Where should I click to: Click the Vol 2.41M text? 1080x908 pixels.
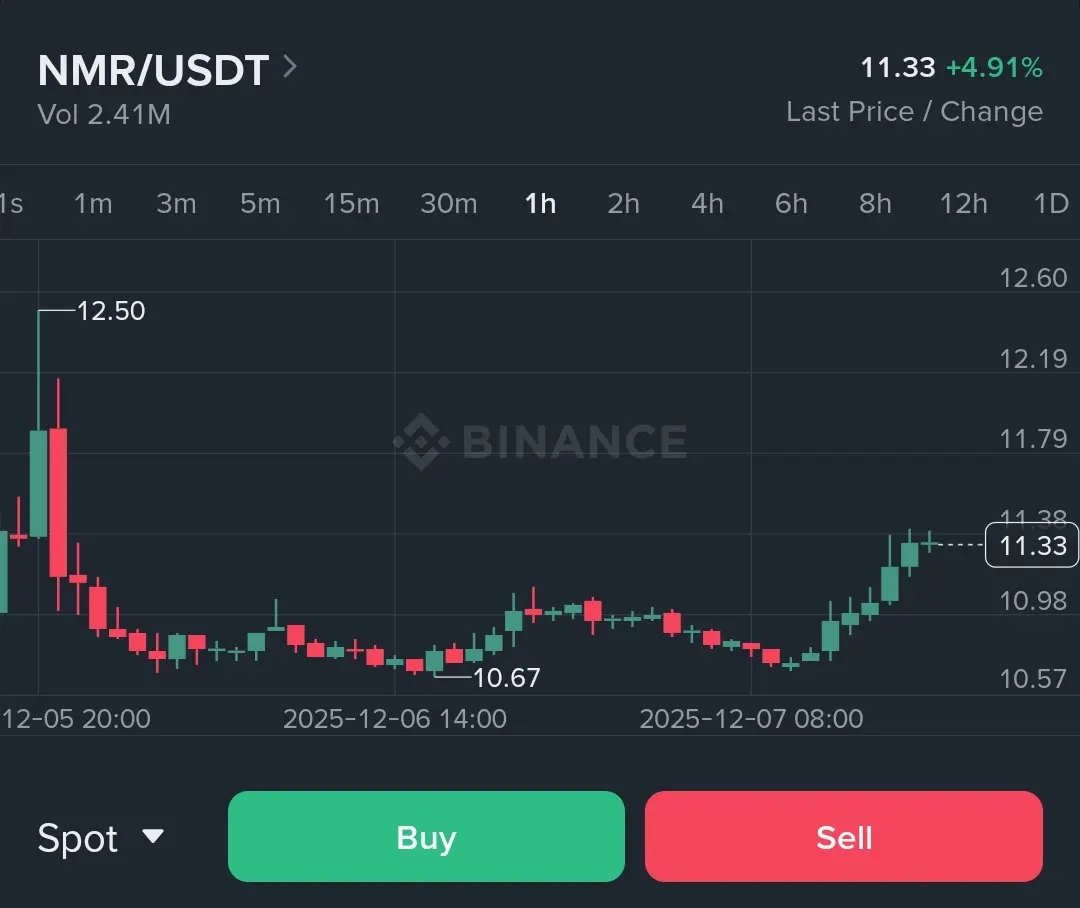tap(104, 114)
